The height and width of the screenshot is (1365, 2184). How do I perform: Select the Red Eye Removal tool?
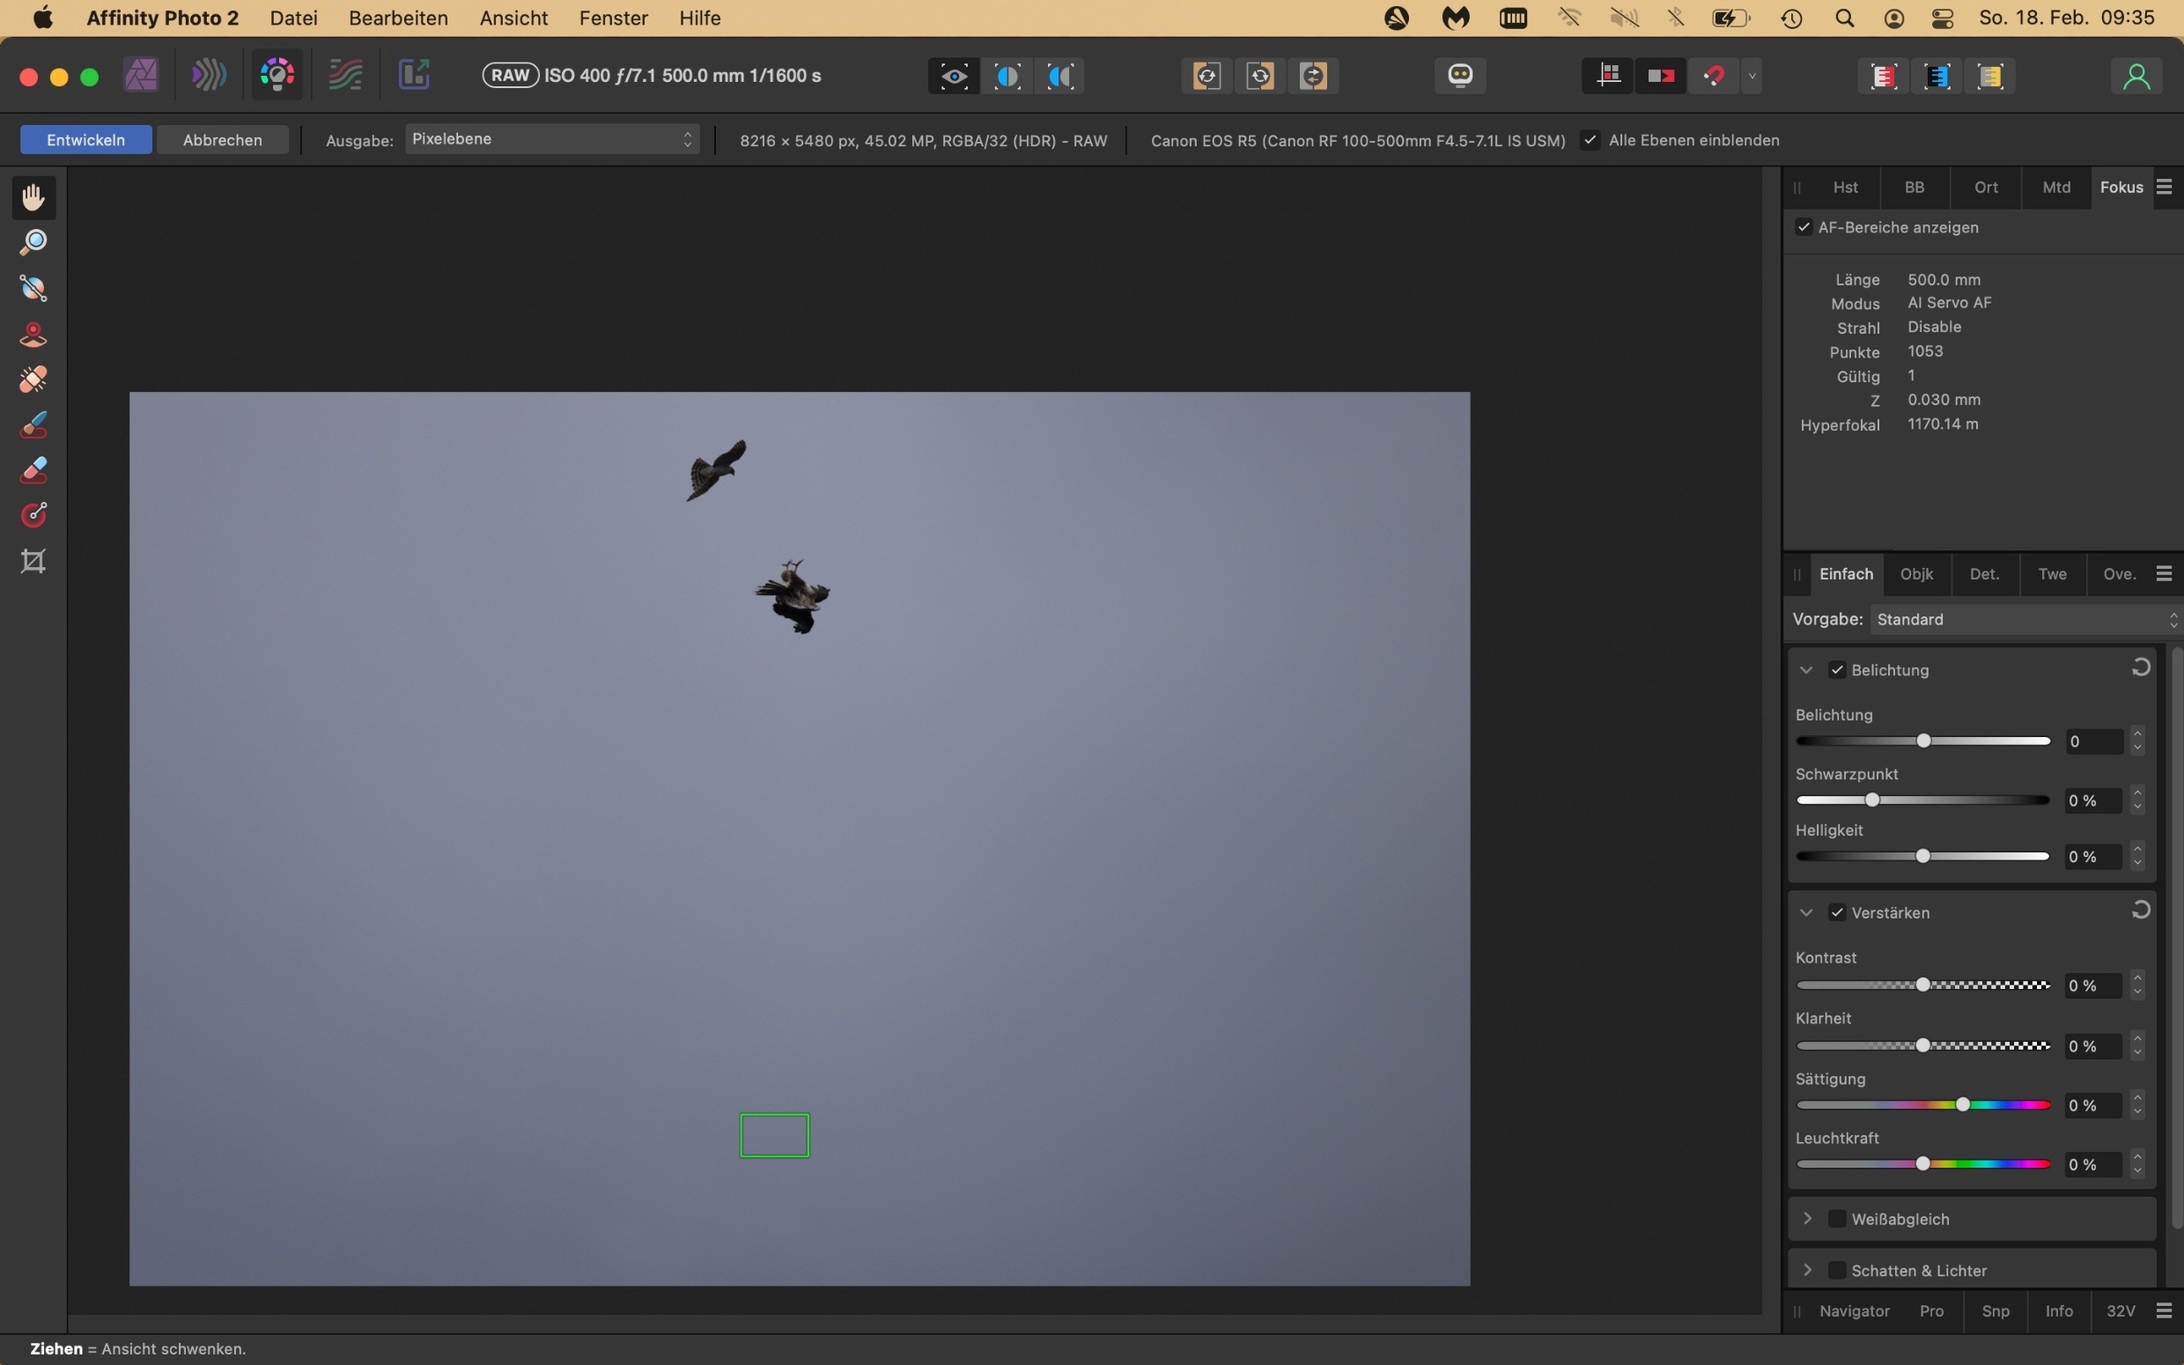tap(33, 334)
